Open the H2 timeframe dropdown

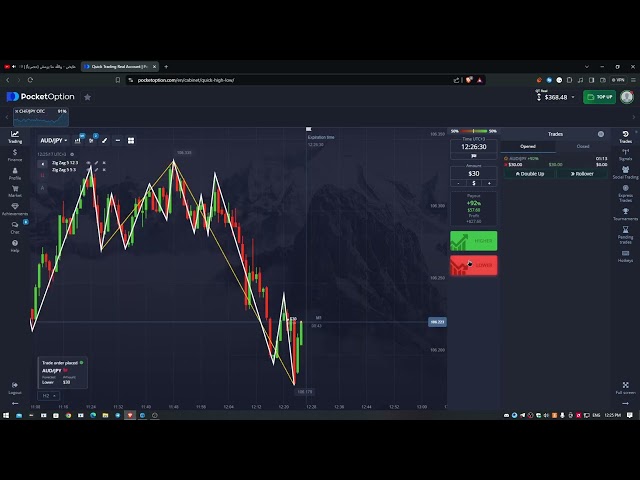[x=49, y=396]
